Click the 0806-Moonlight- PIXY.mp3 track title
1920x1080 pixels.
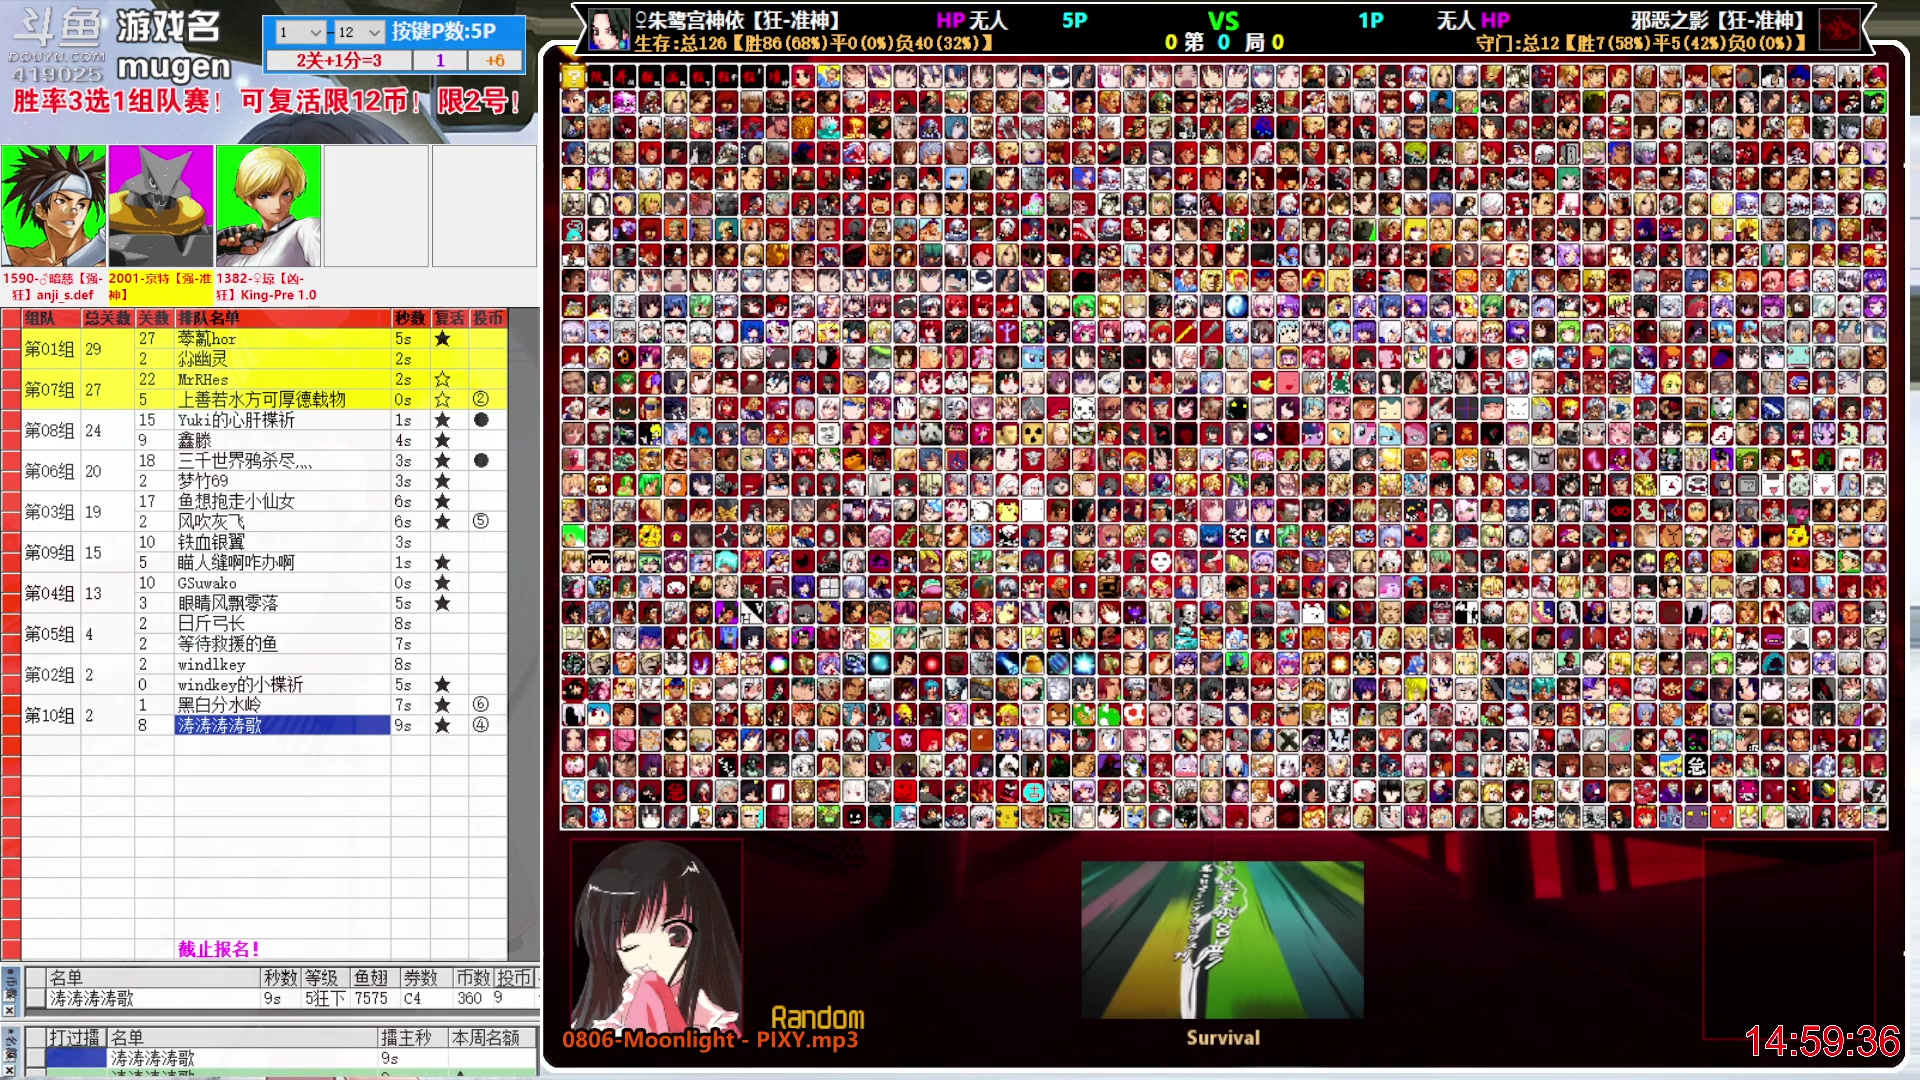click(x=710, y=1040)
